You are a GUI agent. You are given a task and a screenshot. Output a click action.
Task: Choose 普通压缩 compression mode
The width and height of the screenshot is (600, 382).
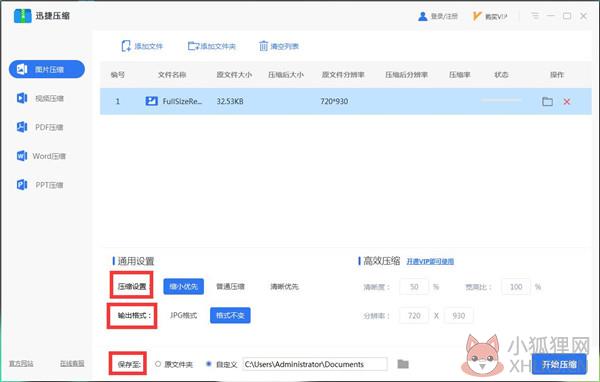pos(230,286)
